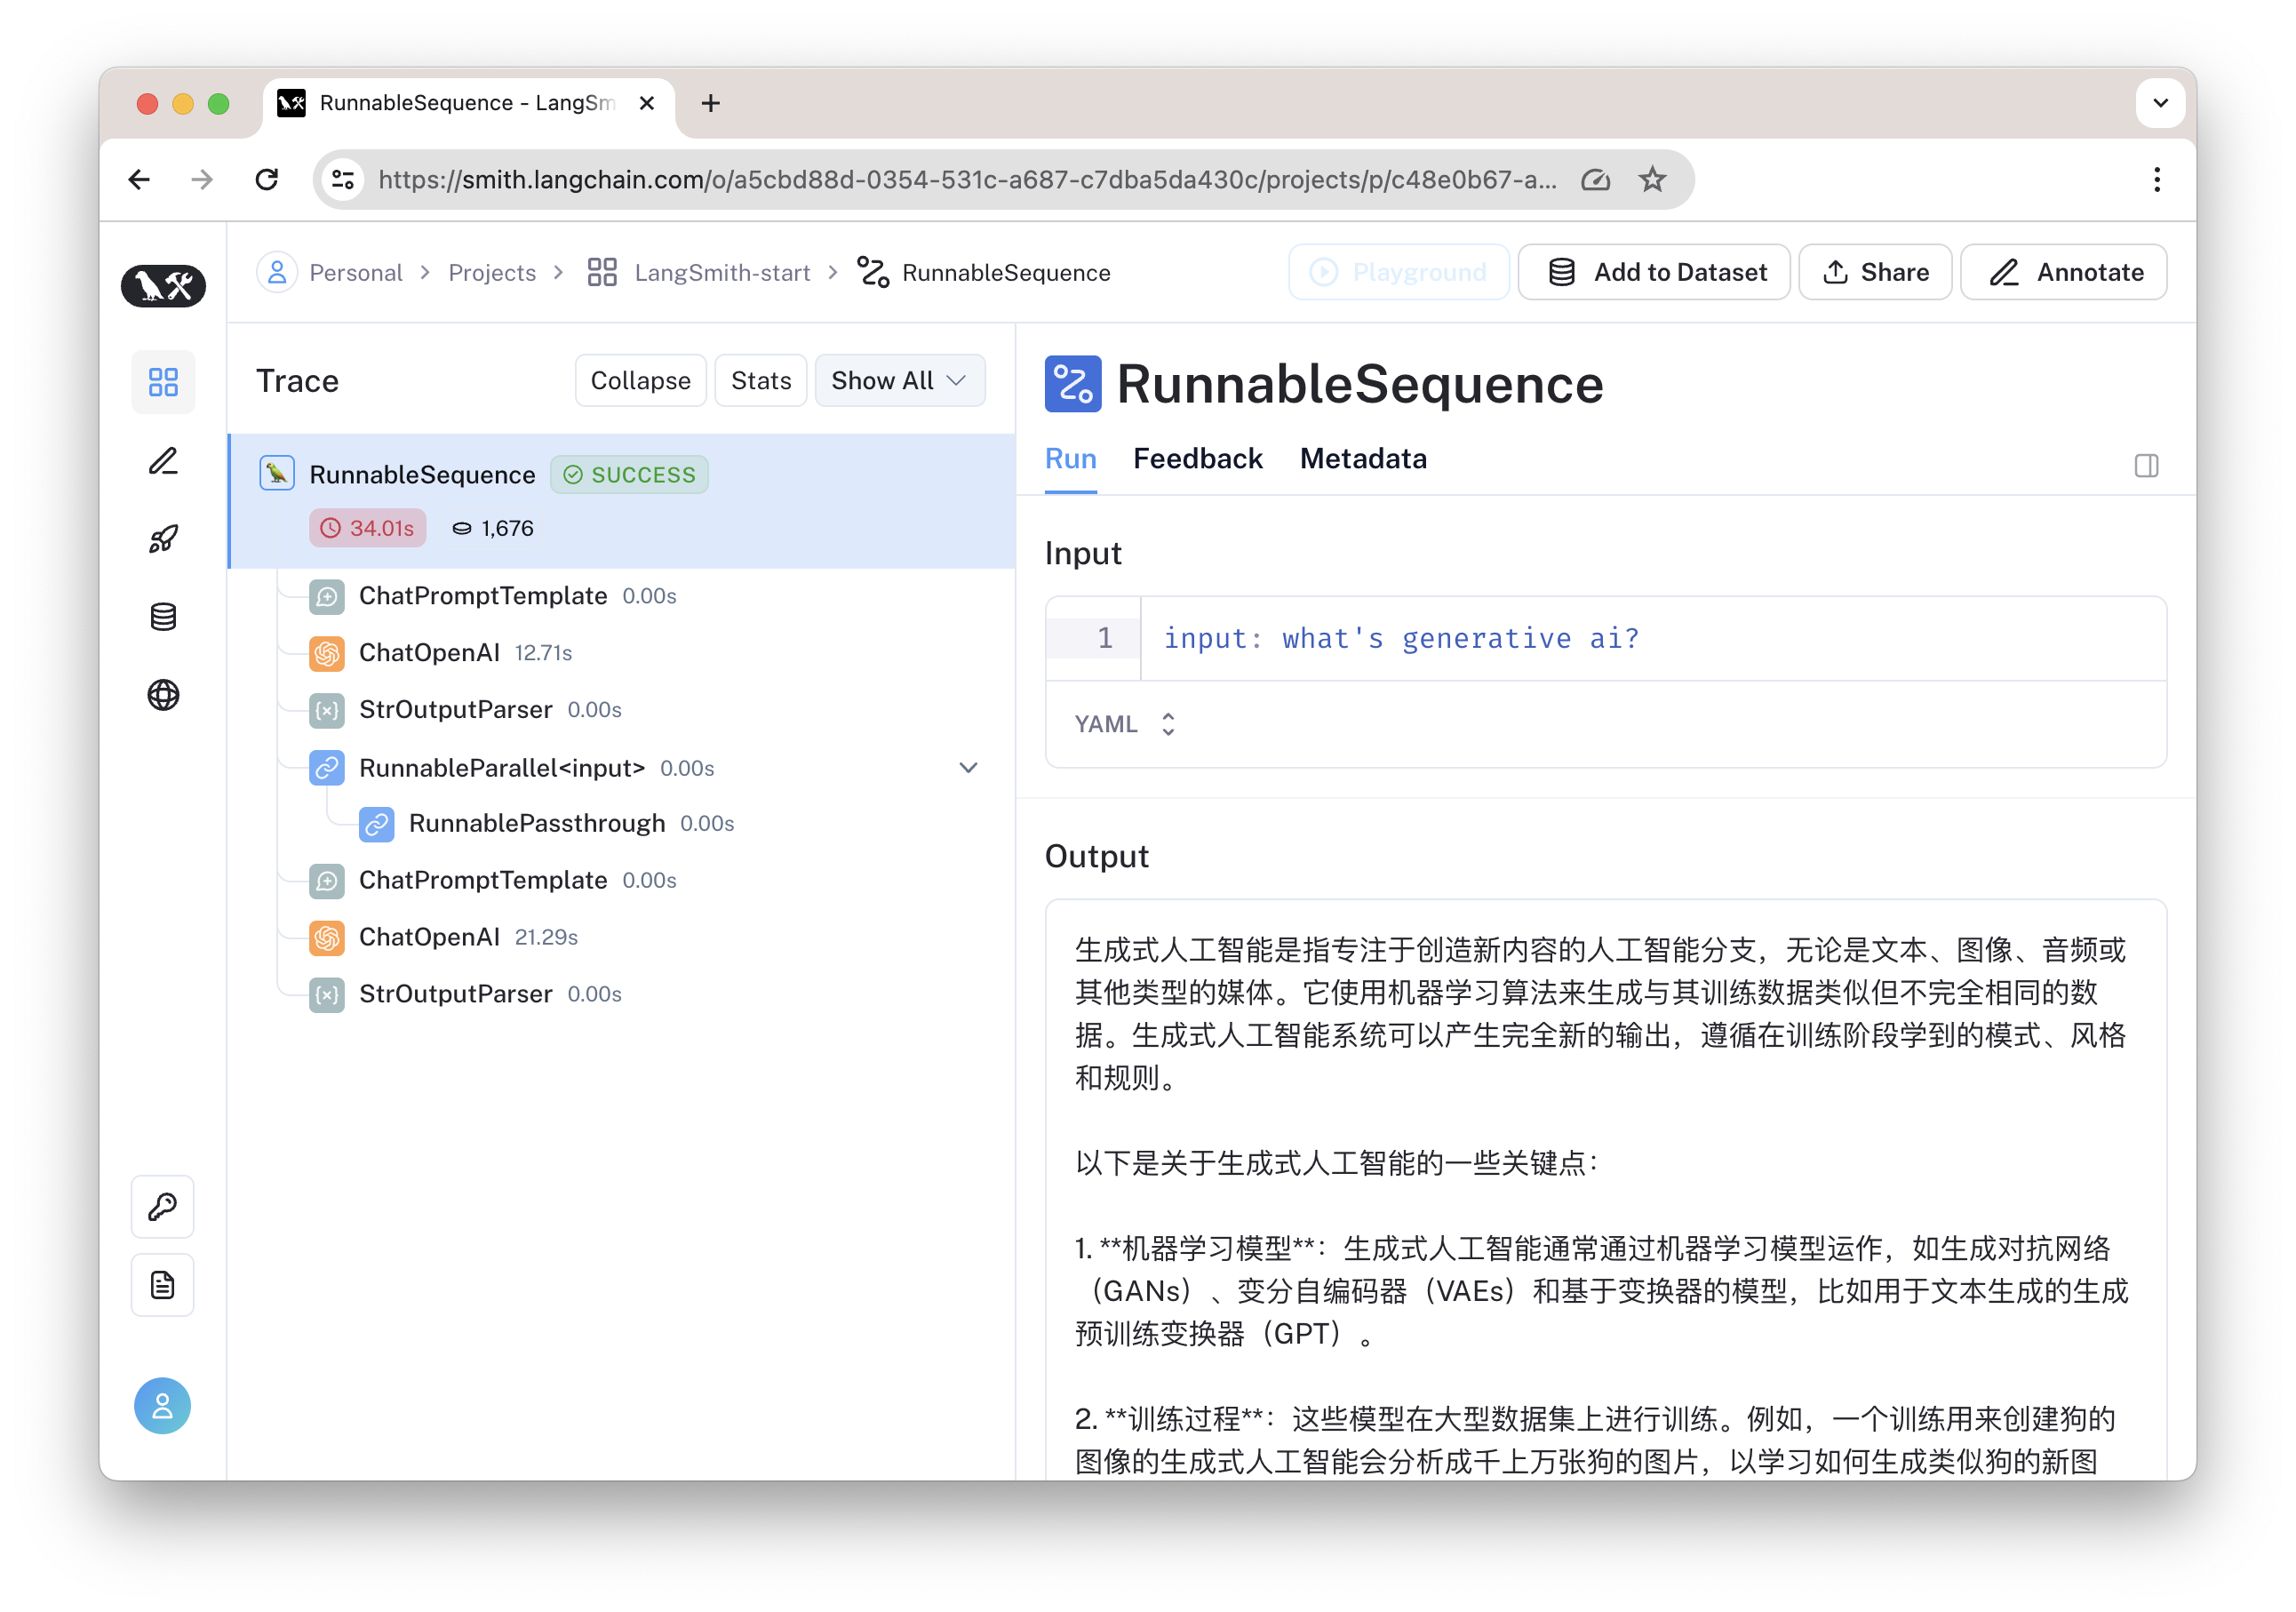The image size is (2296, 1612).
Task: Click the SUCCESS status badge
Action: pos(629,474)
